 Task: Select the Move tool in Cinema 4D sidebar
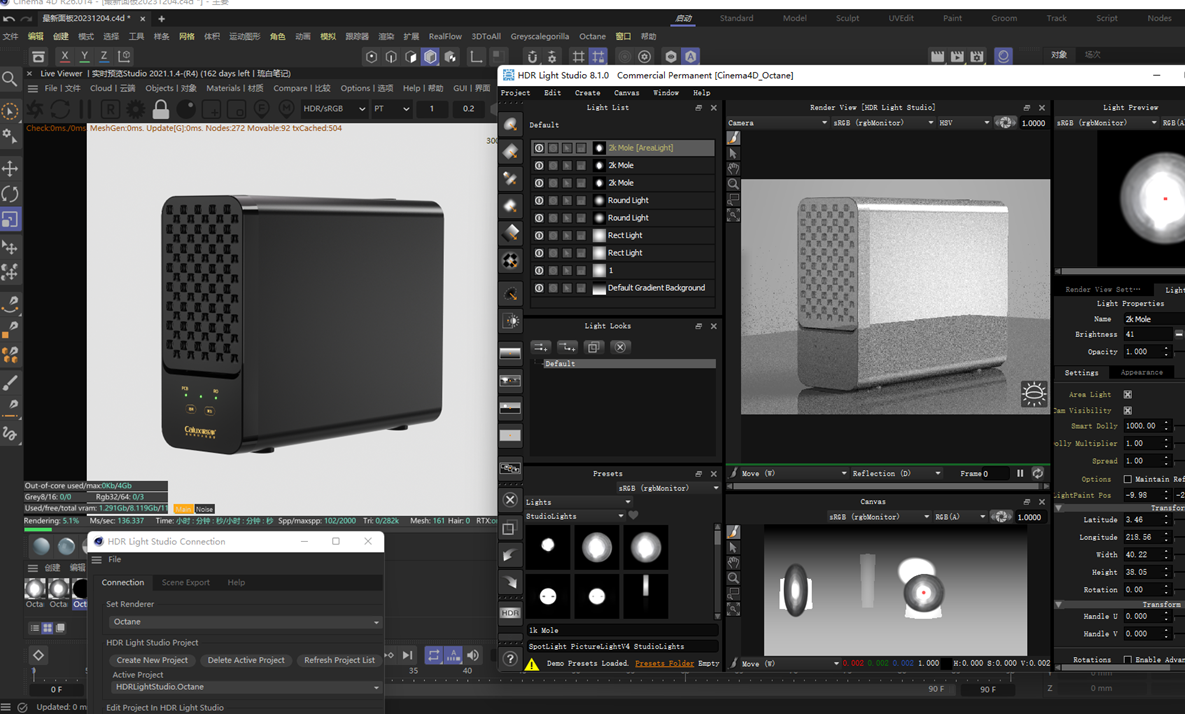pos(11,168)
